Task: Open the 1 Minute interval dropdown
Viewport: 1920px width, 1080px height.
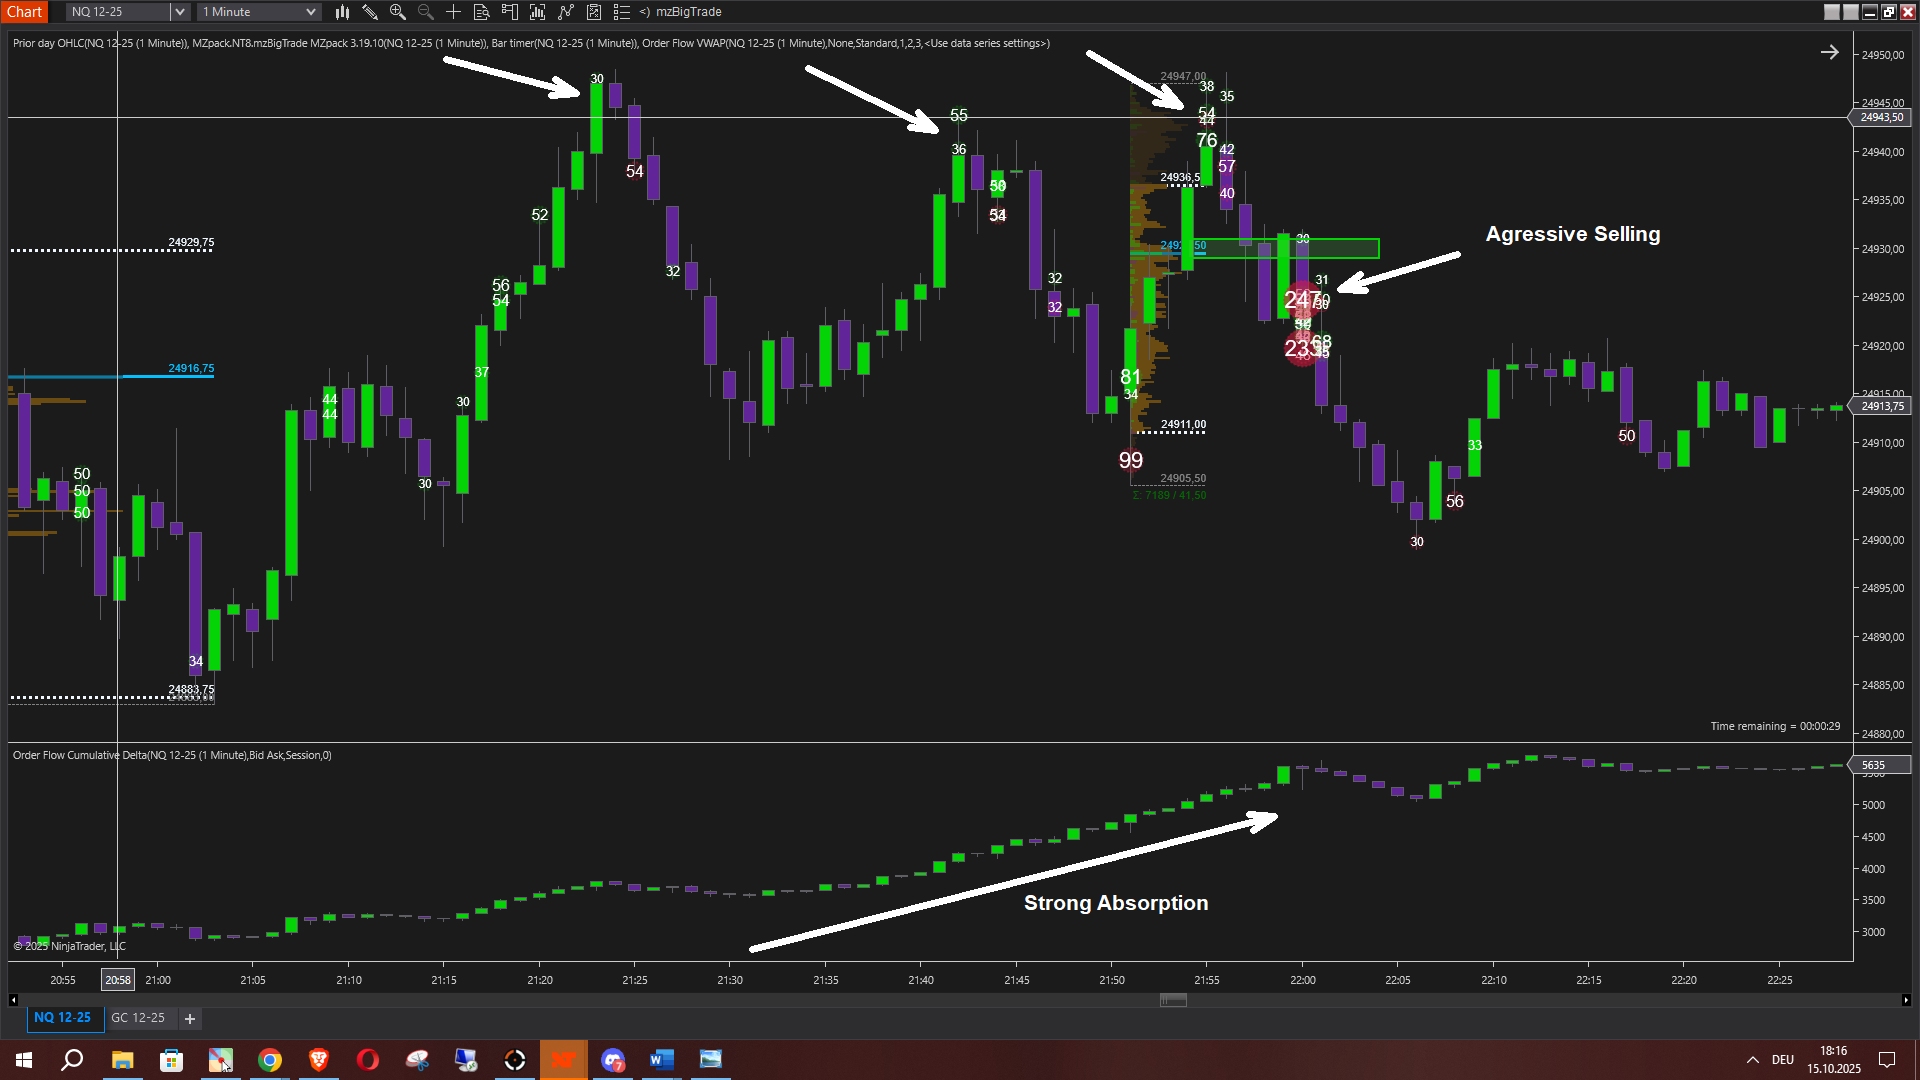Action: click(310, 12)
